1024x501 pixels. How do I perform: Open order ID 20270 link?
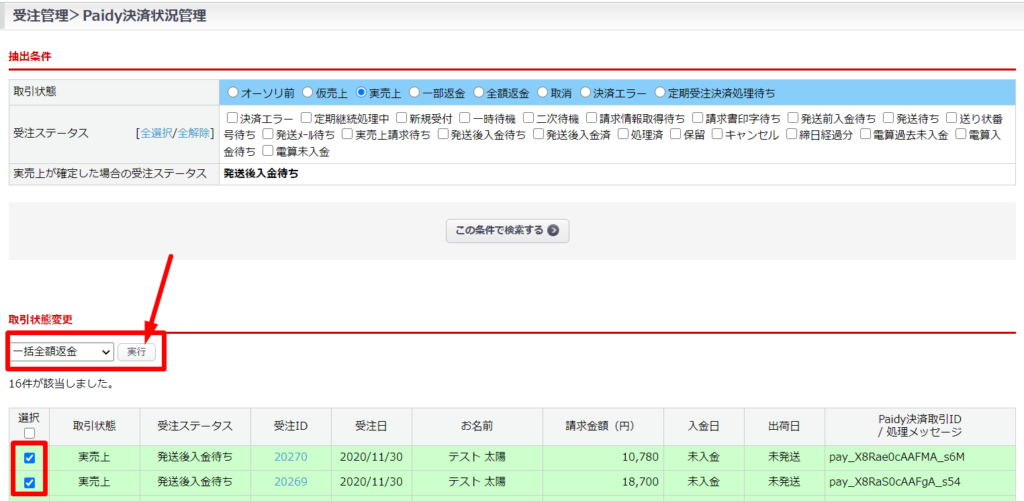point(290,458)
